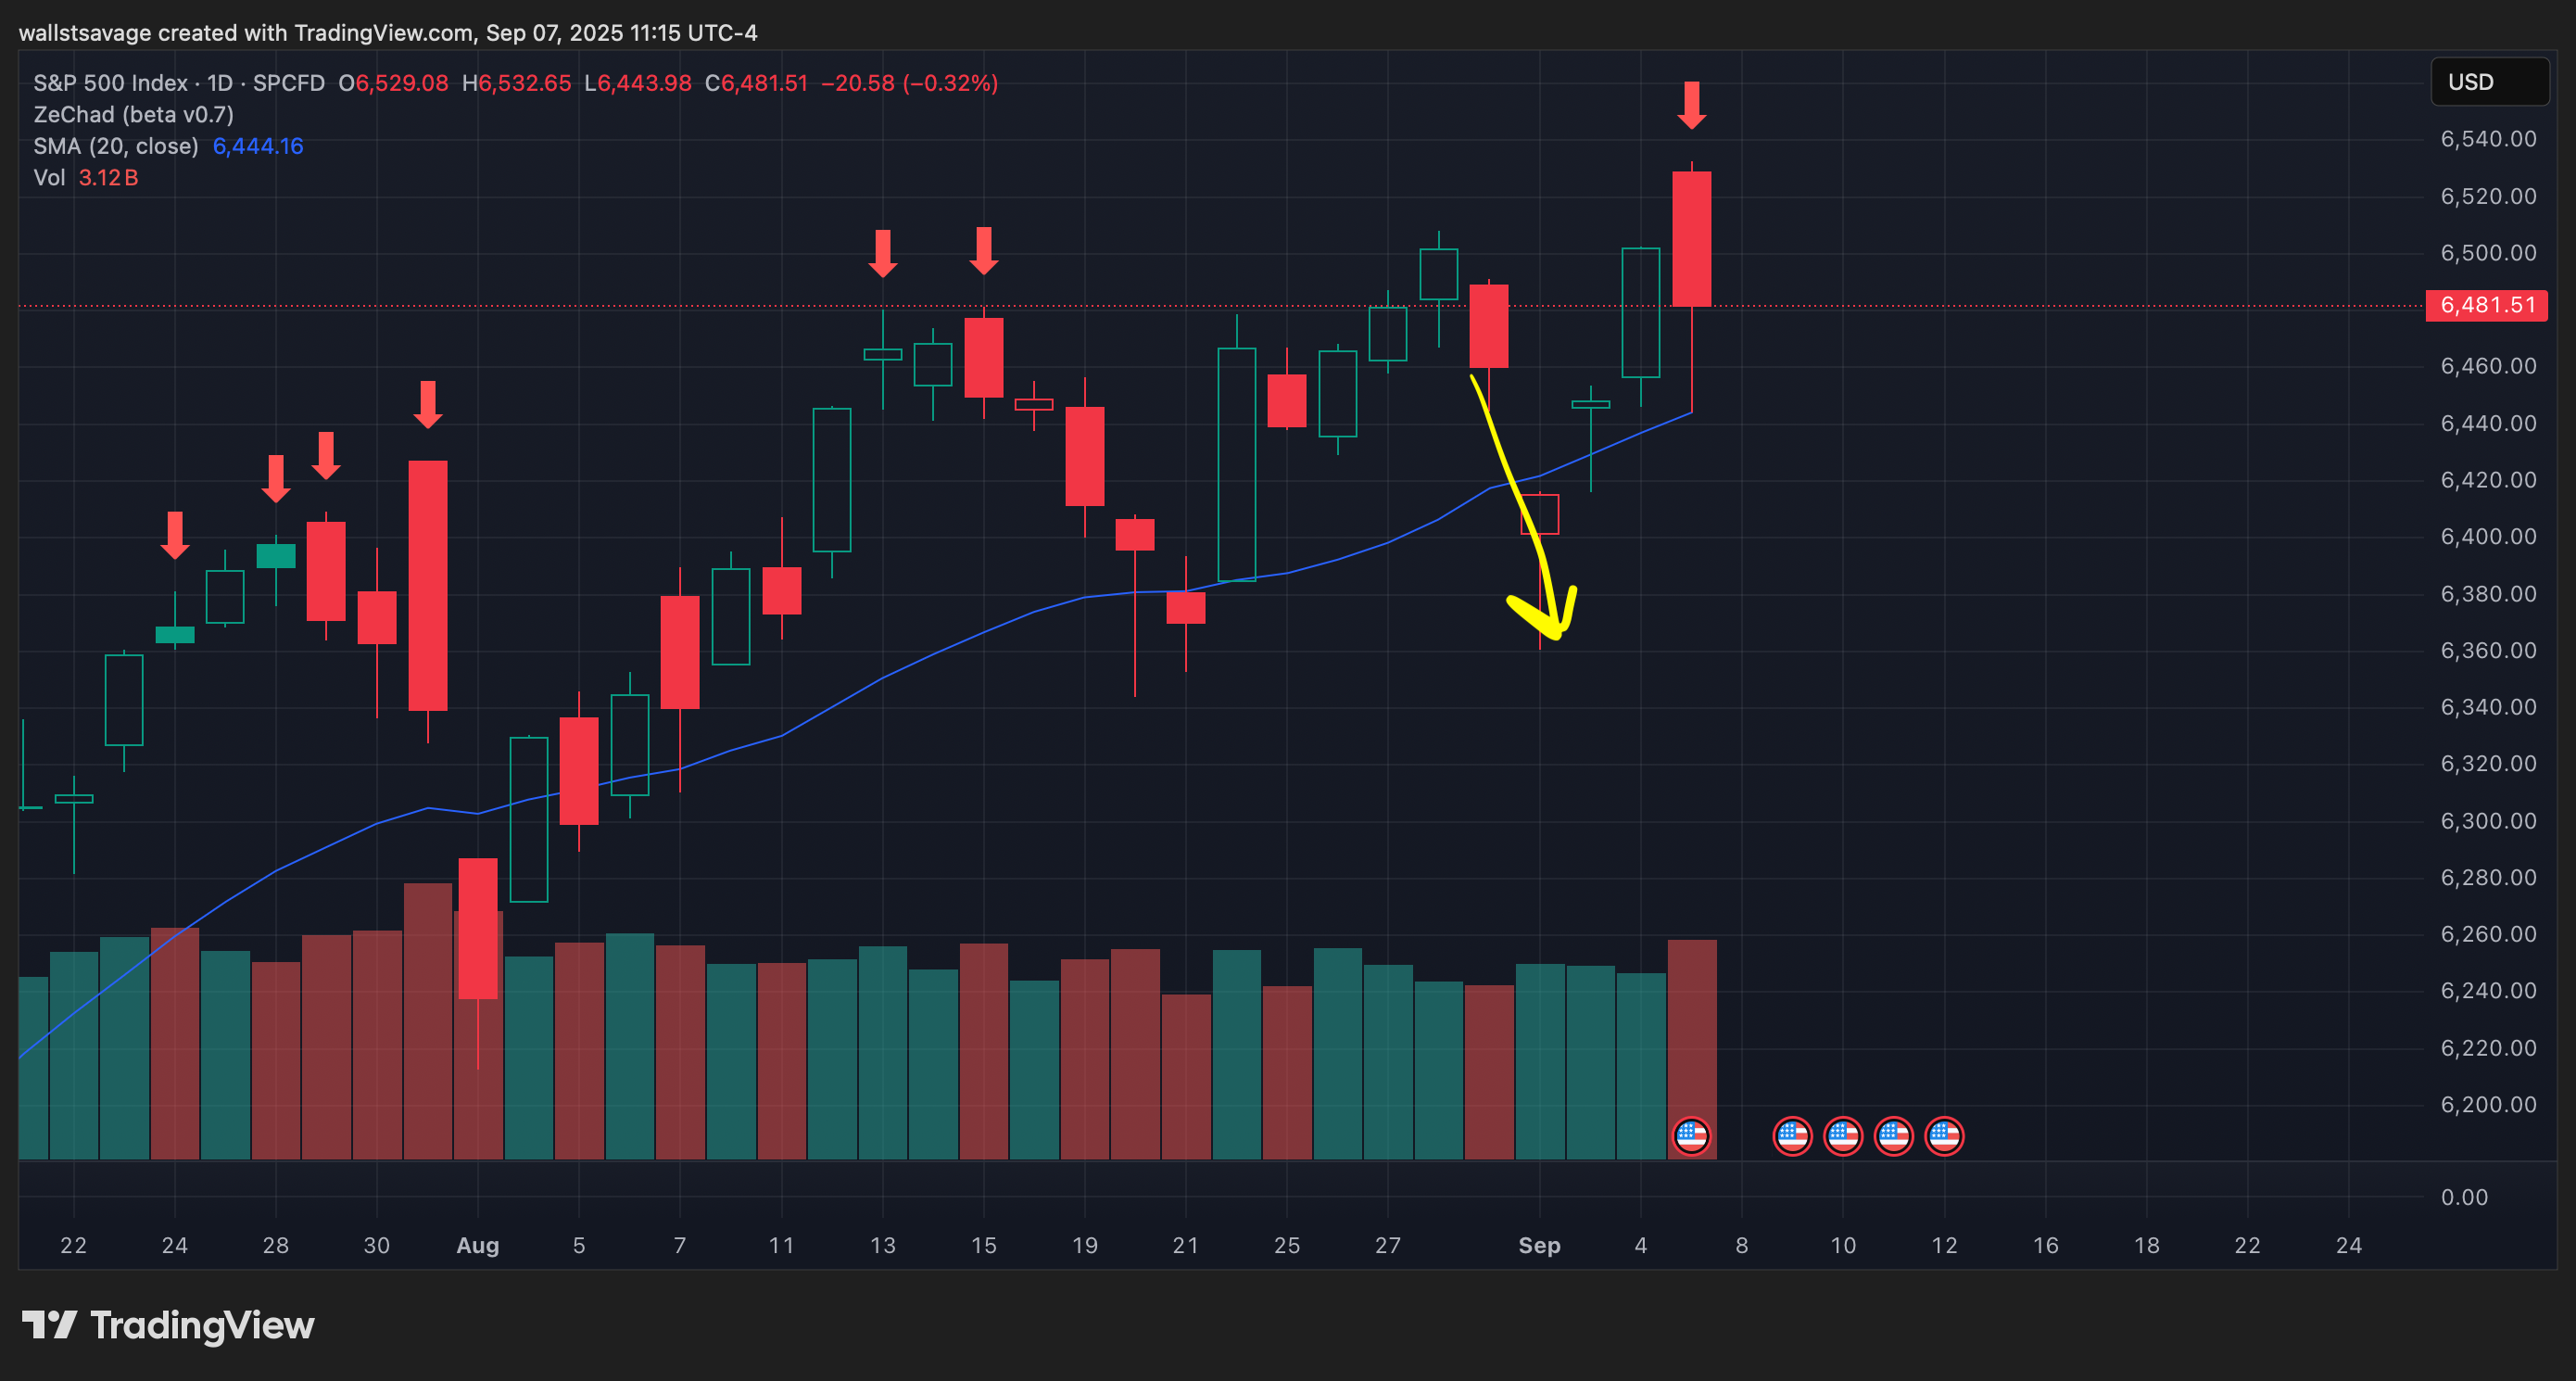The image size is (2576, 1381).
Task: Click the SMA value 6,444.16
Action: pyautogui.click(x=258, y=146)
